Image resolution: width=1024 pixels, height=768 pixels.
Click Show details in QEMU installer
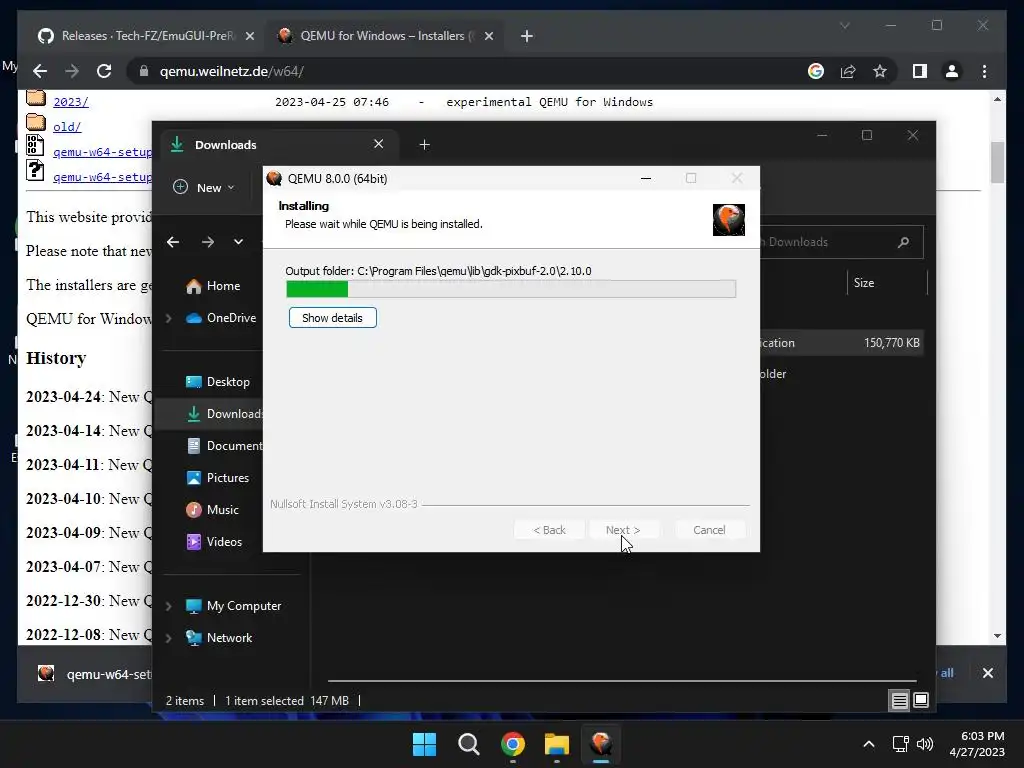(x=332, y=318)
